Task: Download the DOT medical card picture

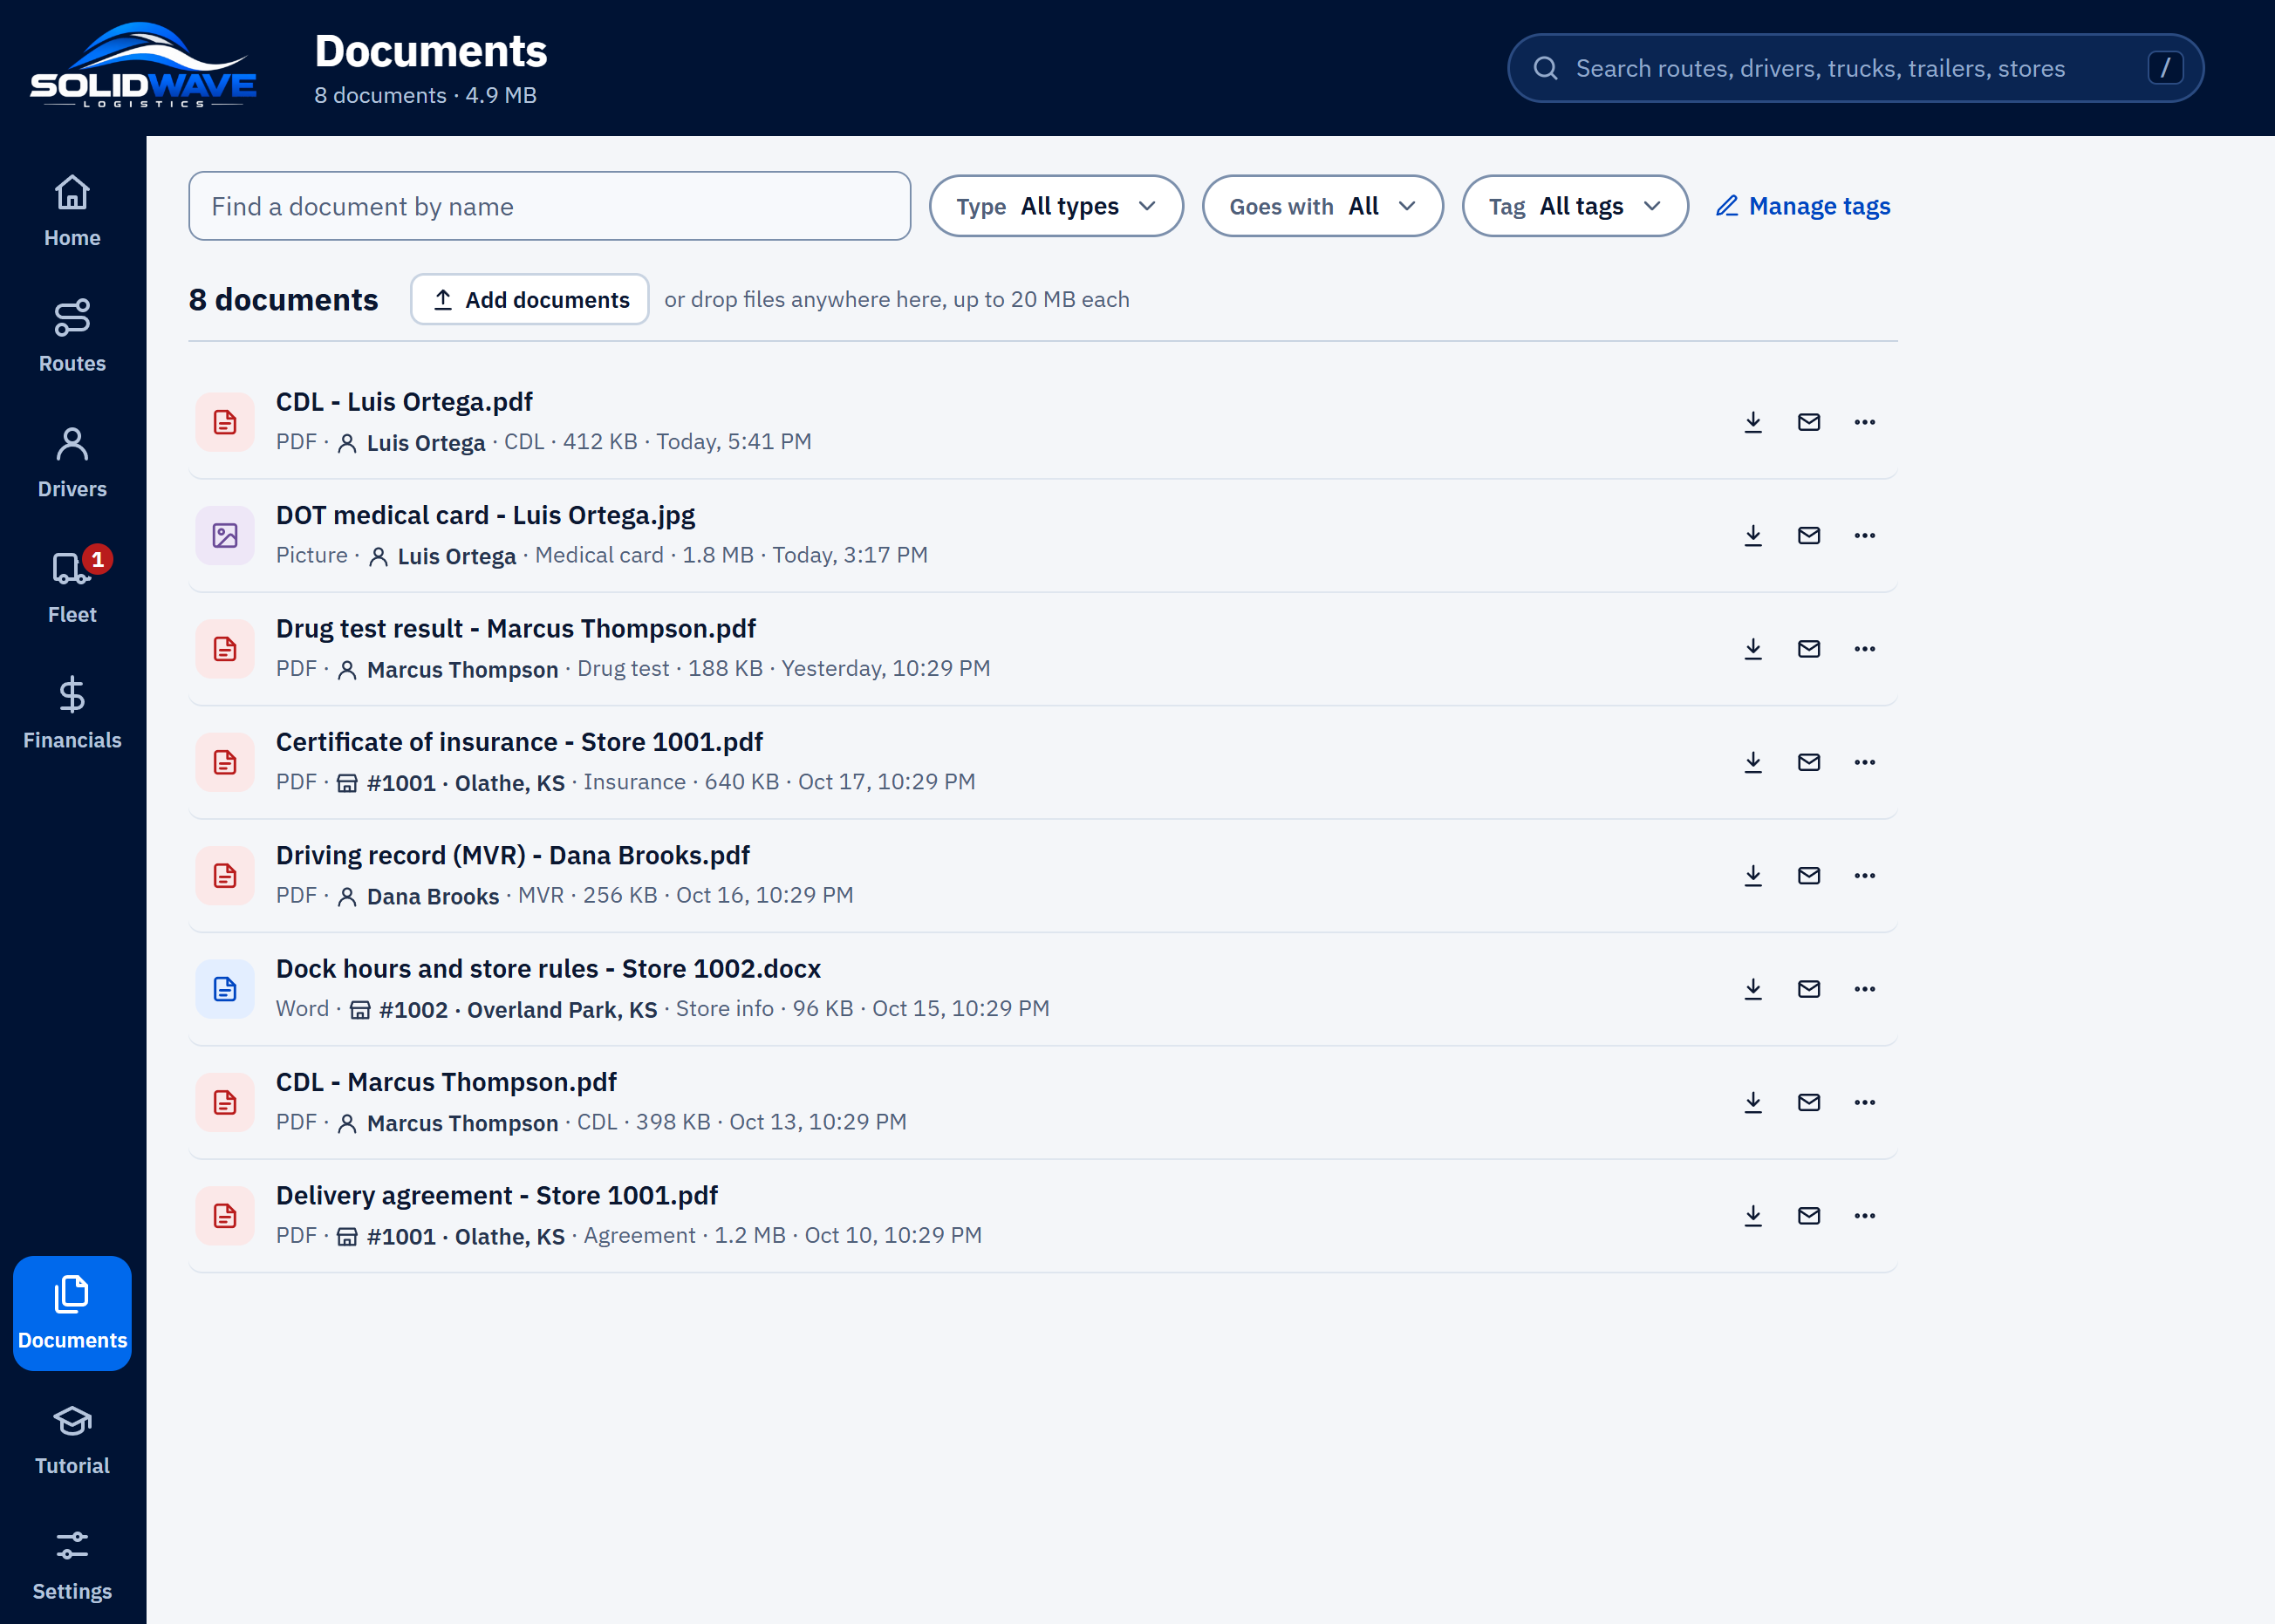Action: click(x=1753, y=535)
